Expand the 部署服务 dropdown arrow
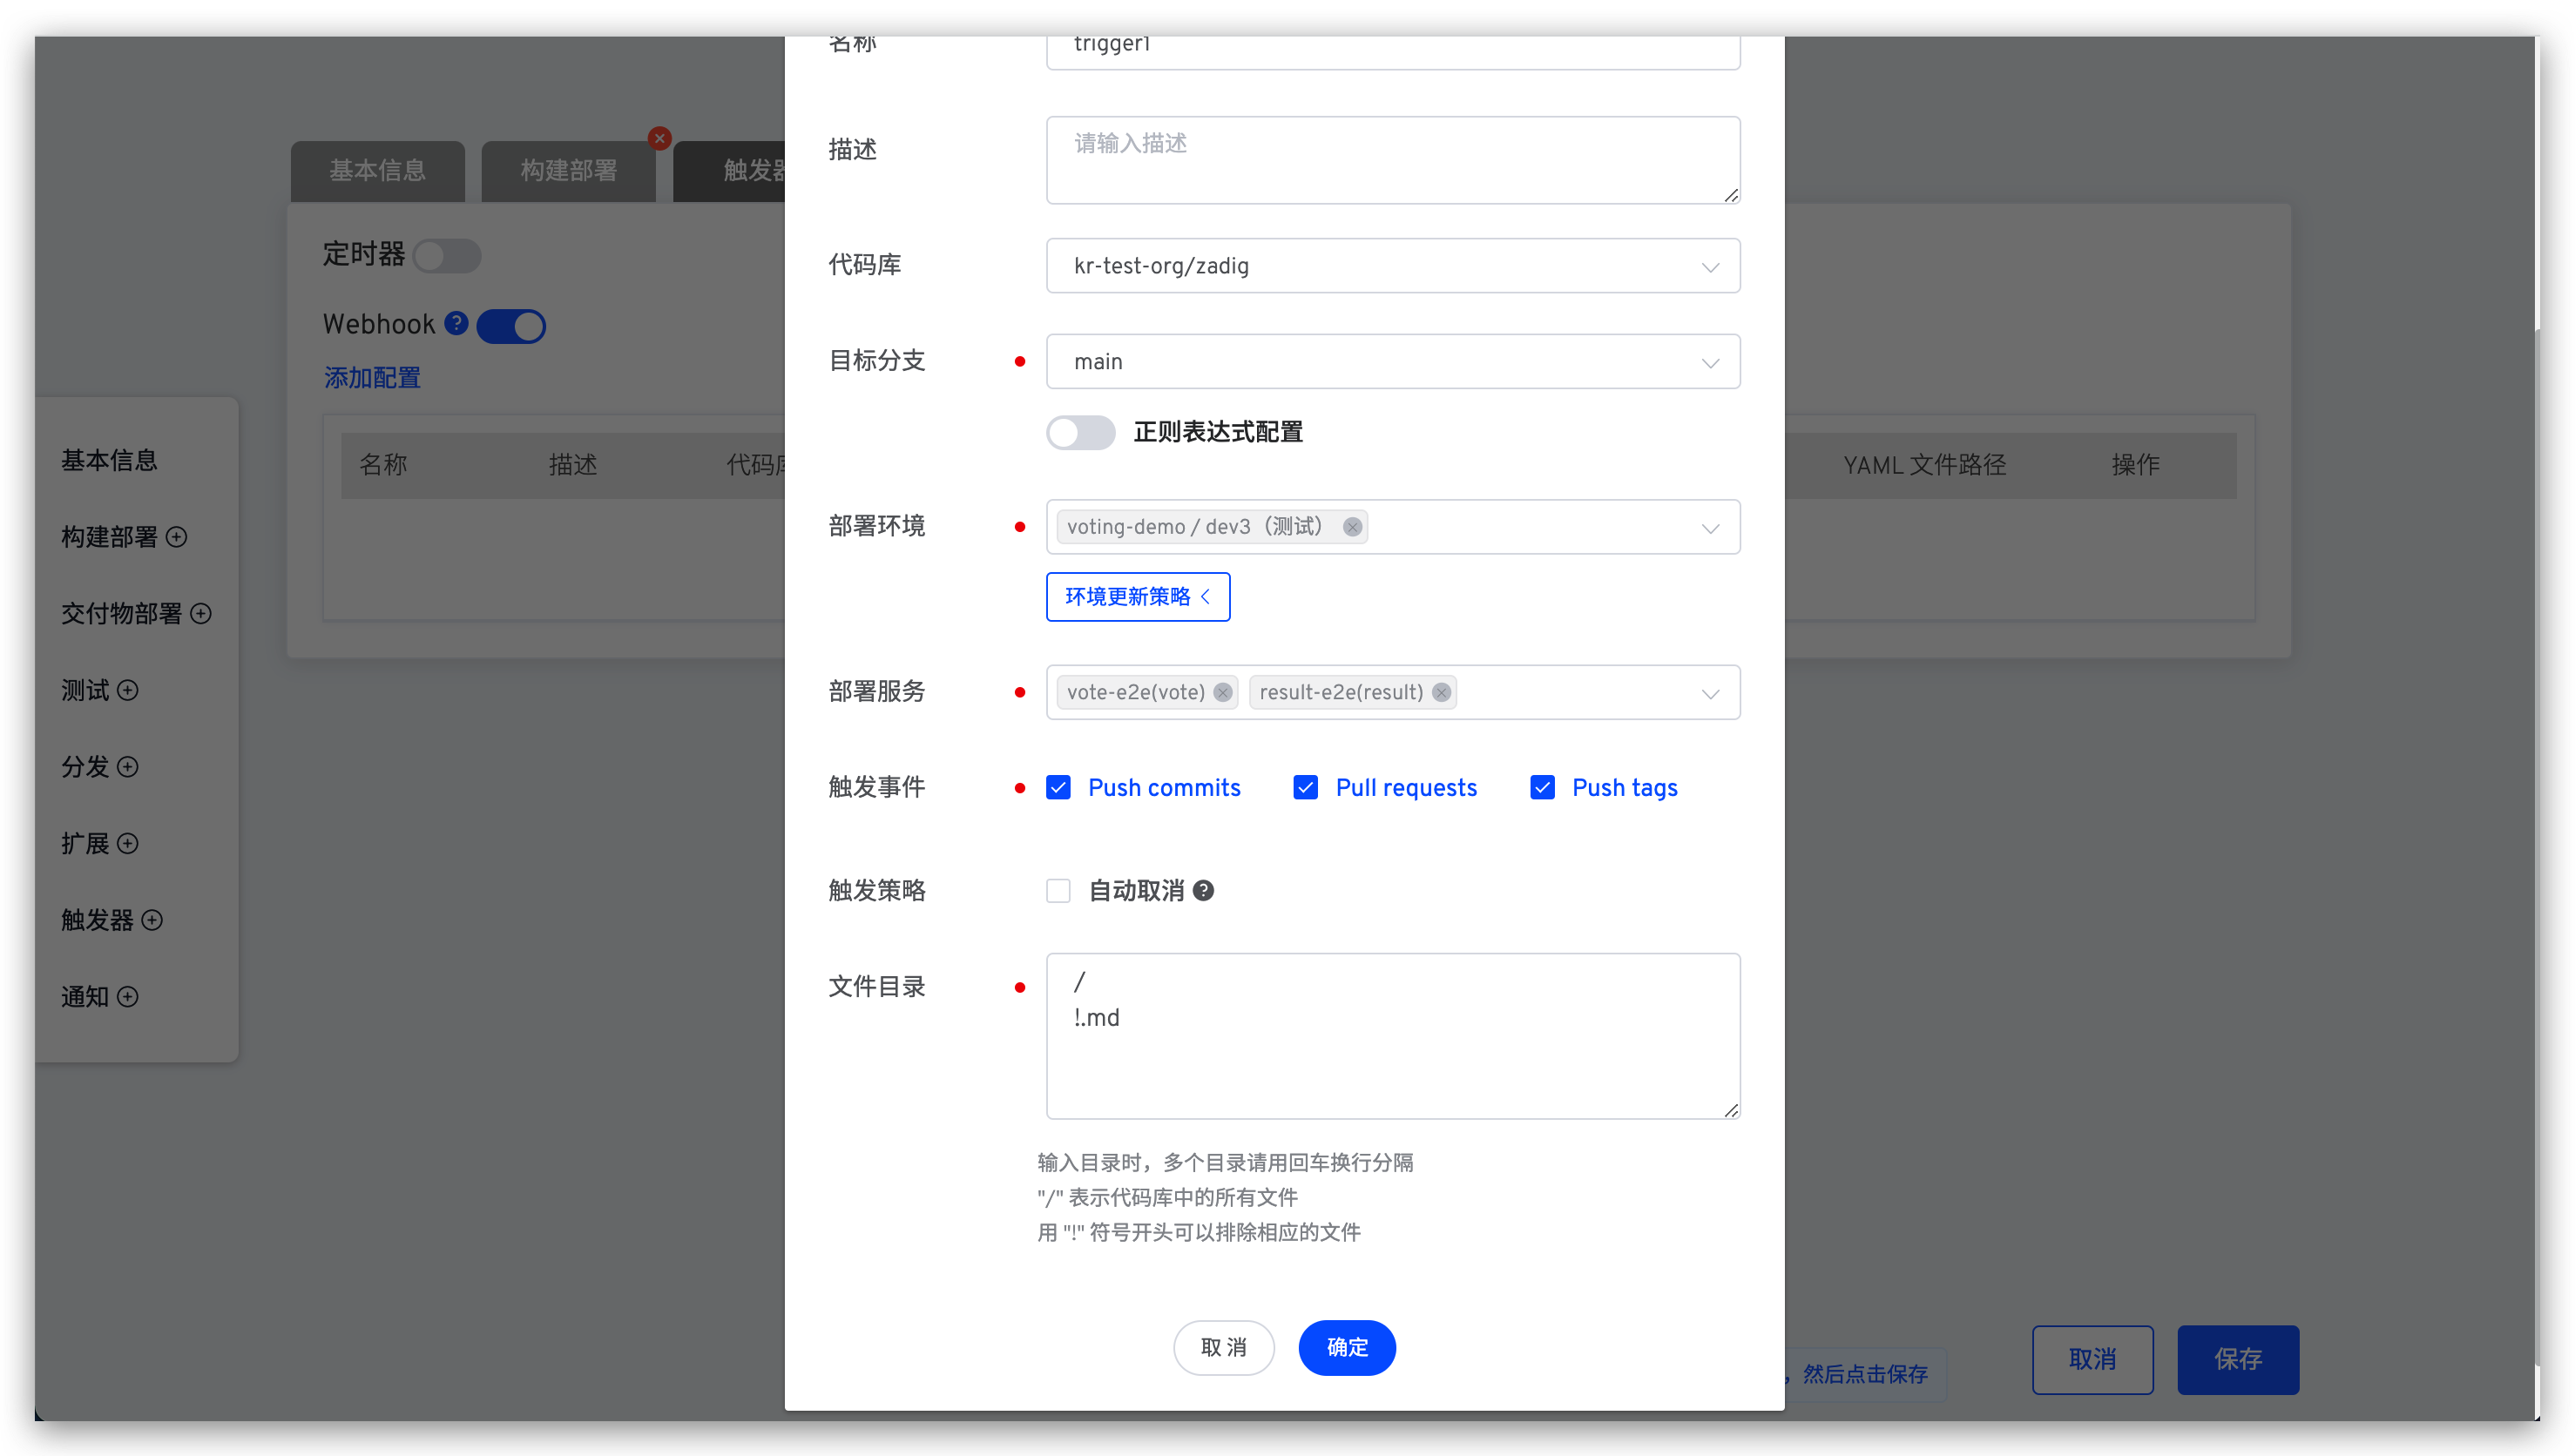The image size is (2575, 1456). 1710,693
